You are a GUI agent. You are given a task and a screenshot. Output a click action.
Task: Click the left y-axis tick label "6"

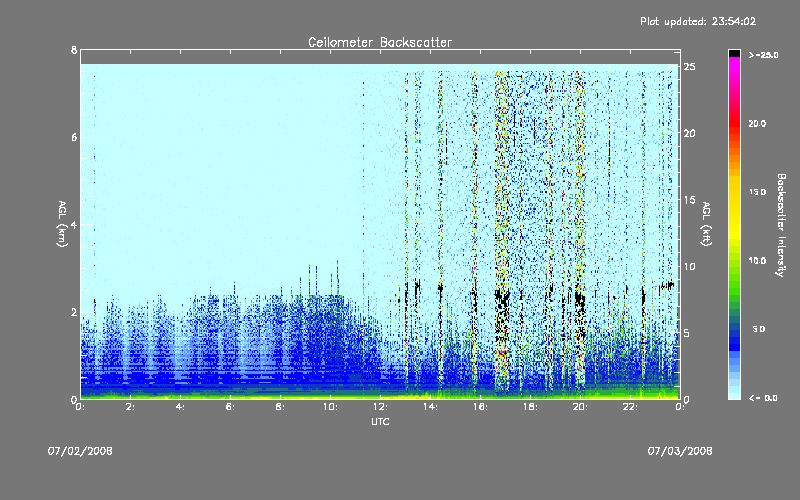coord(74,137)
